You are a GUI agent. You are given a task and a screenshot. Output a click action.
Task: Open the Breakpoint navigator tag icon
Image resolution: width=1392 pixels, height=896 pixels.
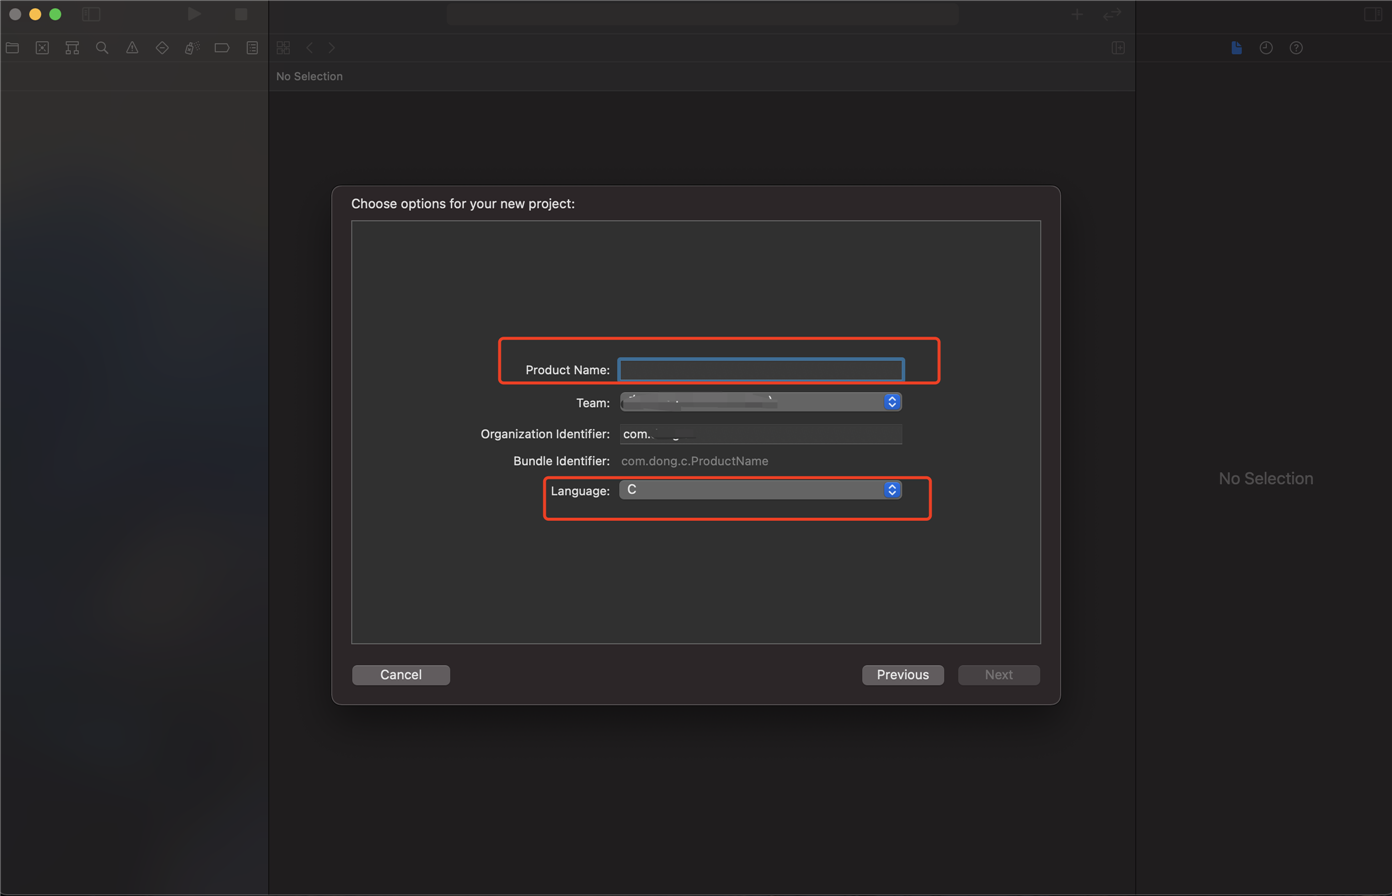point(222,47)
